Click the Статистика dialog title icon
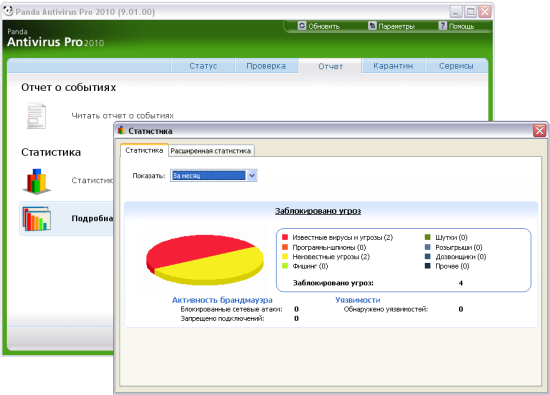Screen dimensions: 550x395 point(121,130)
